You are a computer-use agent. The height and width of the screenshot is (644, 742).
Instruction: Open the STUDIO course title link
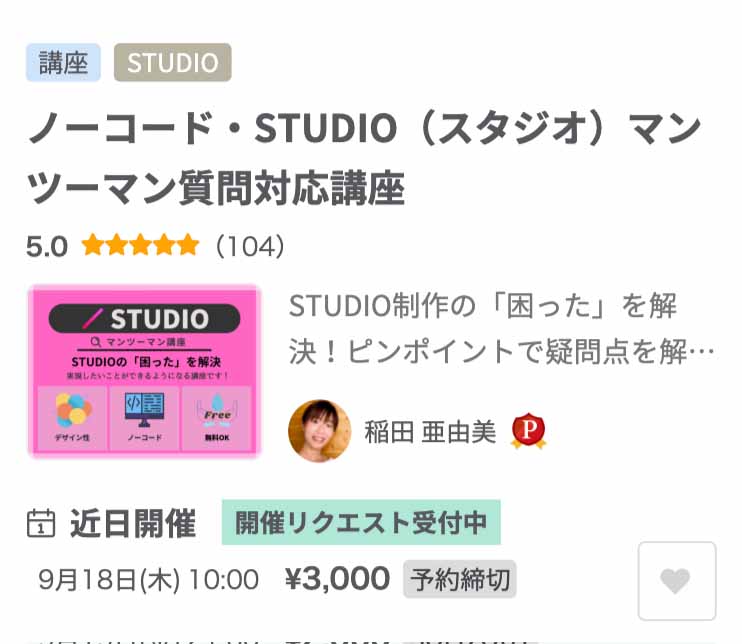[364, 158]
